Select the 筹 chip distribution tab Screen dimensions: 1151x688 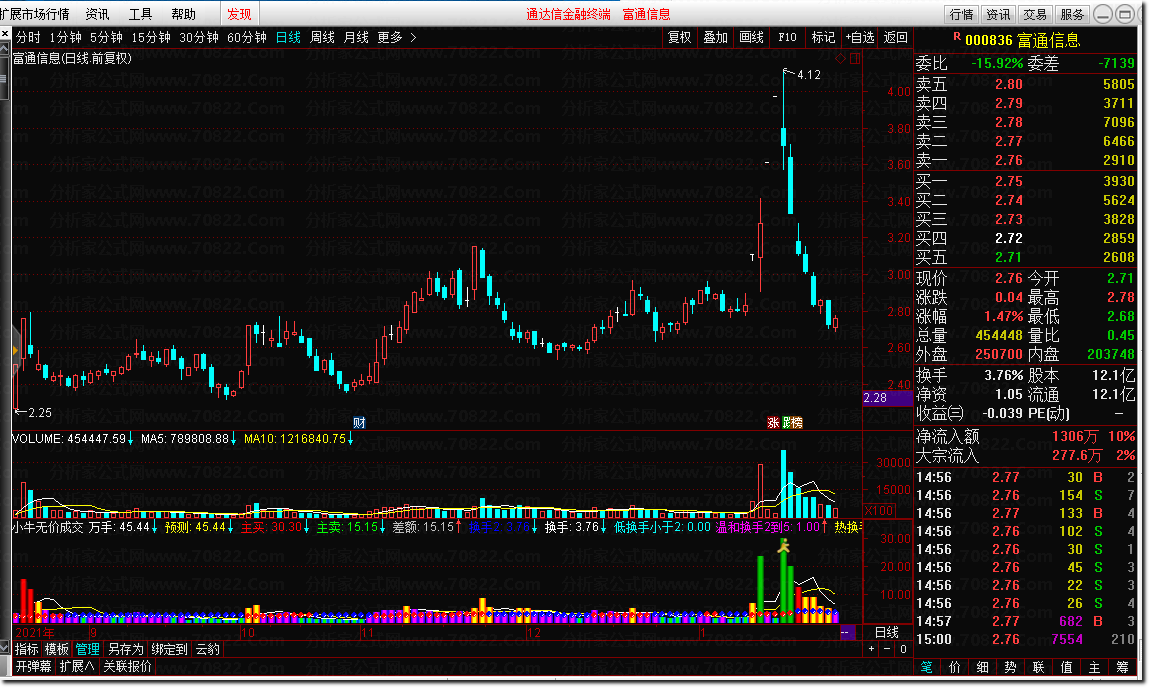pos(1122,667)
